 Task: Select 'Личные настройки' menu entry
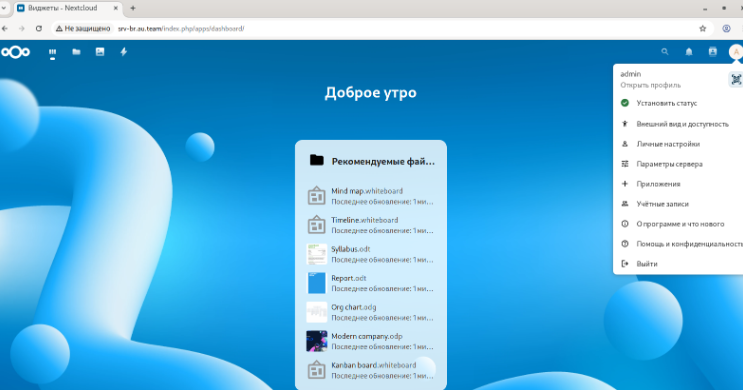678,144
